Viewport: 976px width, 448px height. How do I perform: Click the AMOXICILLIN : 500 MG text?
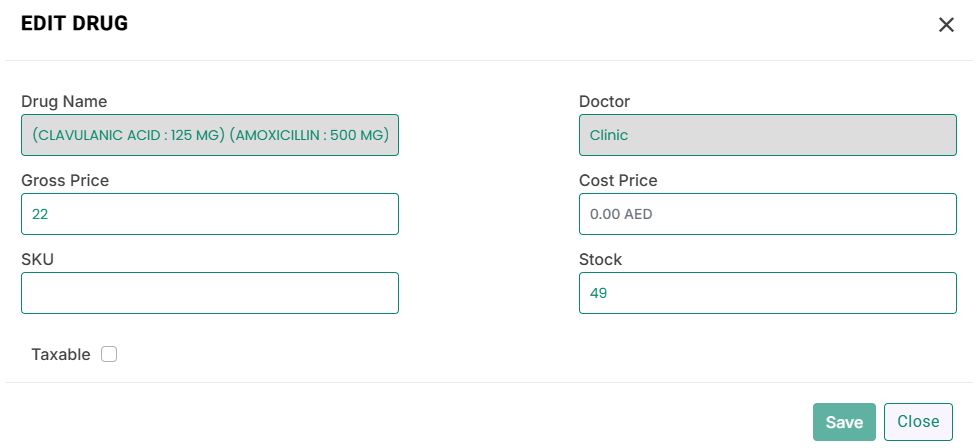click(309, 135)
